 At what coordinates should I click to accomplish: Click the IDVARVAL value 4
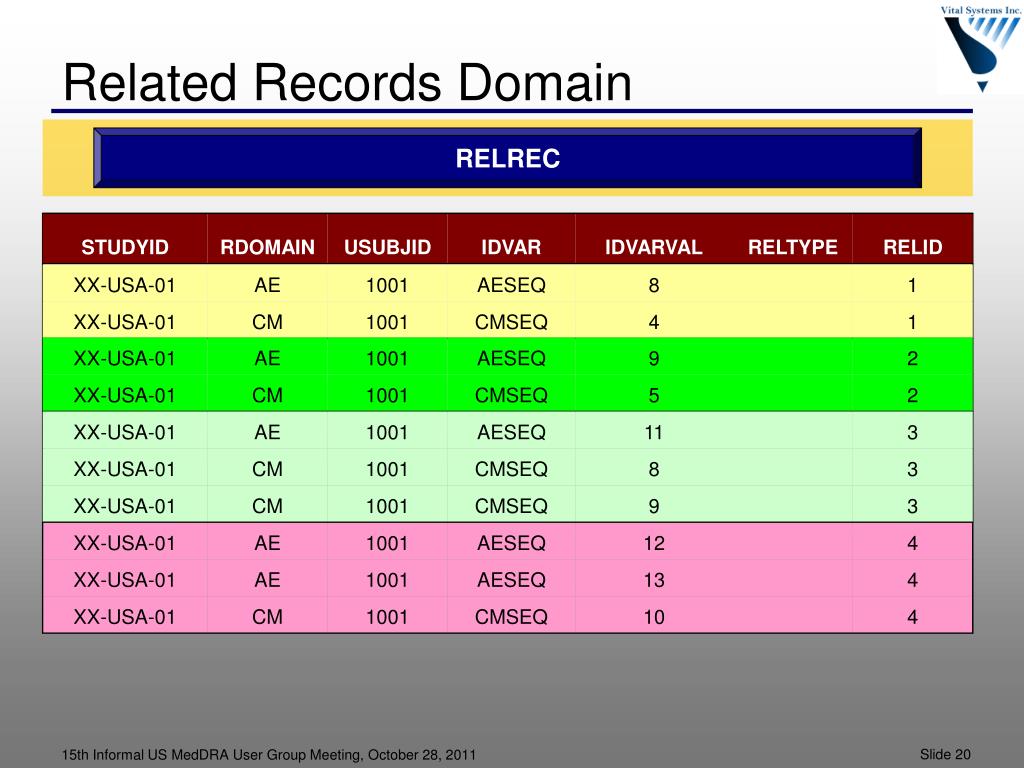pyautogui.click(x=654, y=322)
